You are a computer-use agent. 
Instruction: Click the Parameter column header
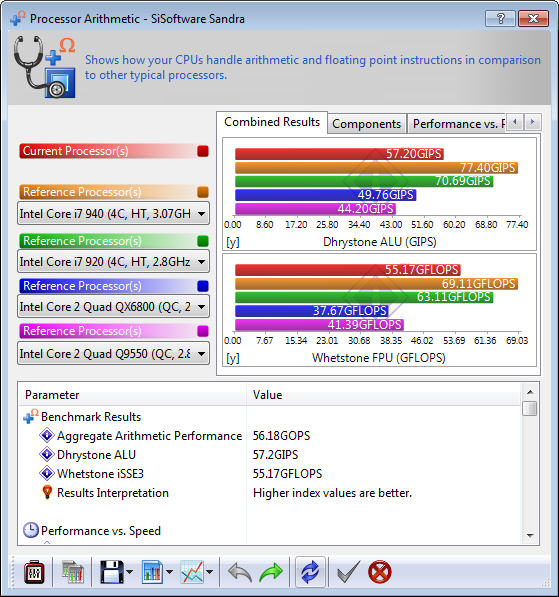pos(132,395)
